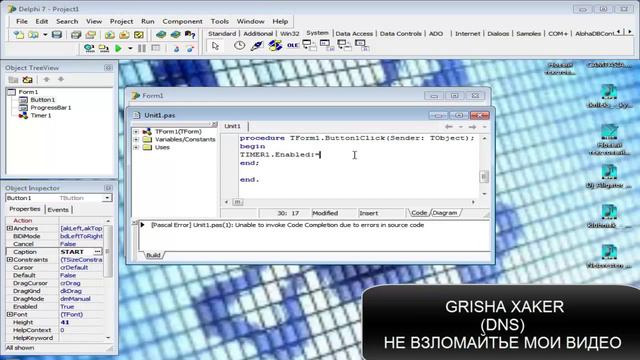Select the OLE container component

click(x=292, y=45)
